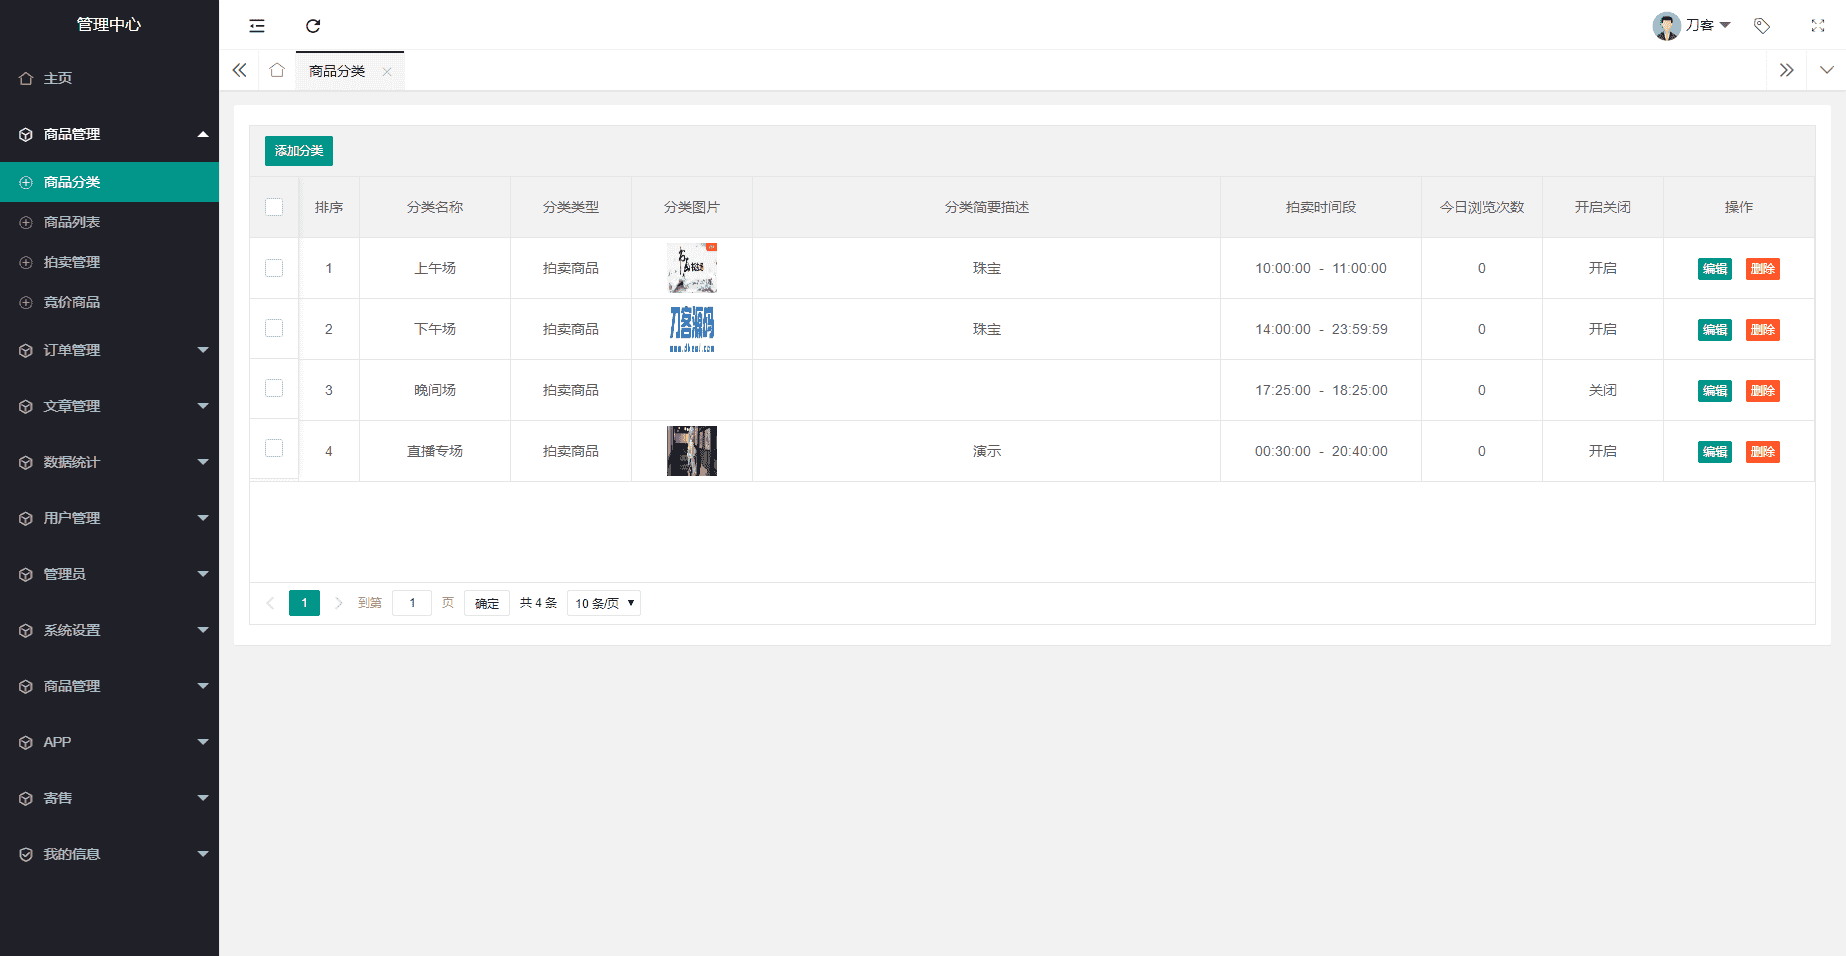Click the refresh icon in top bar
This screenshot has height=956, width=1846.
click(313, 26)
